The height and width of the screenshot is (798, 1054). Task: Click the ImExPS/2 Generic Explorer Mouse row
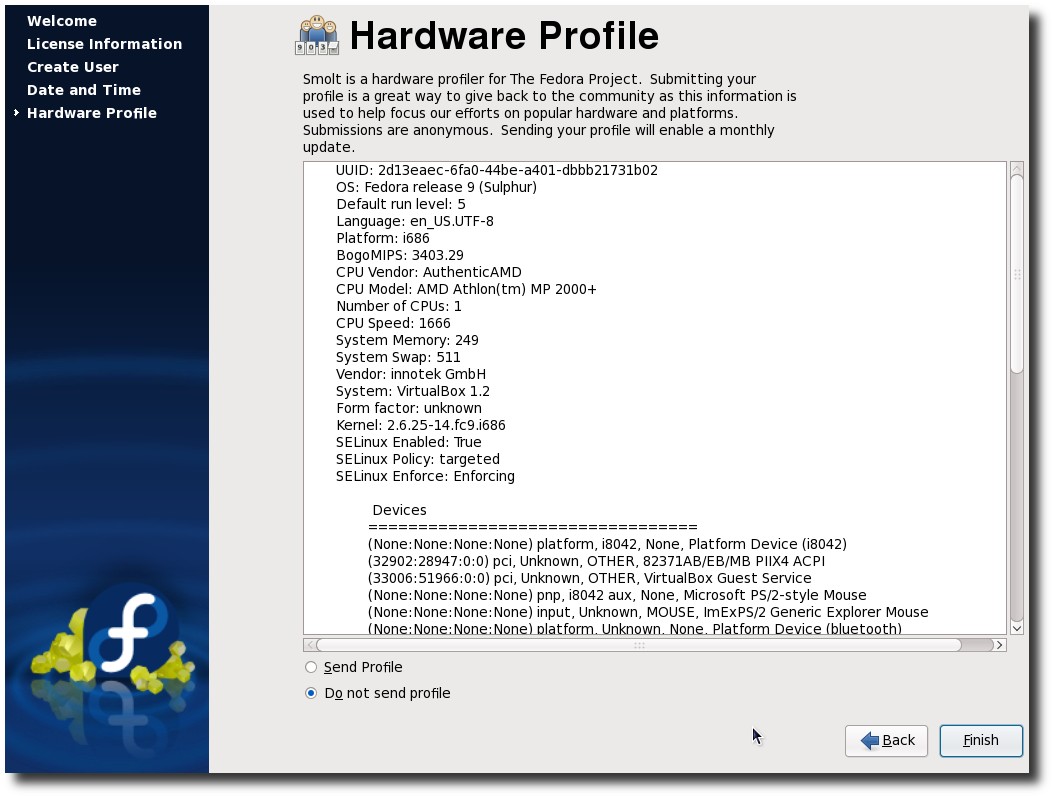click(648, 612)
